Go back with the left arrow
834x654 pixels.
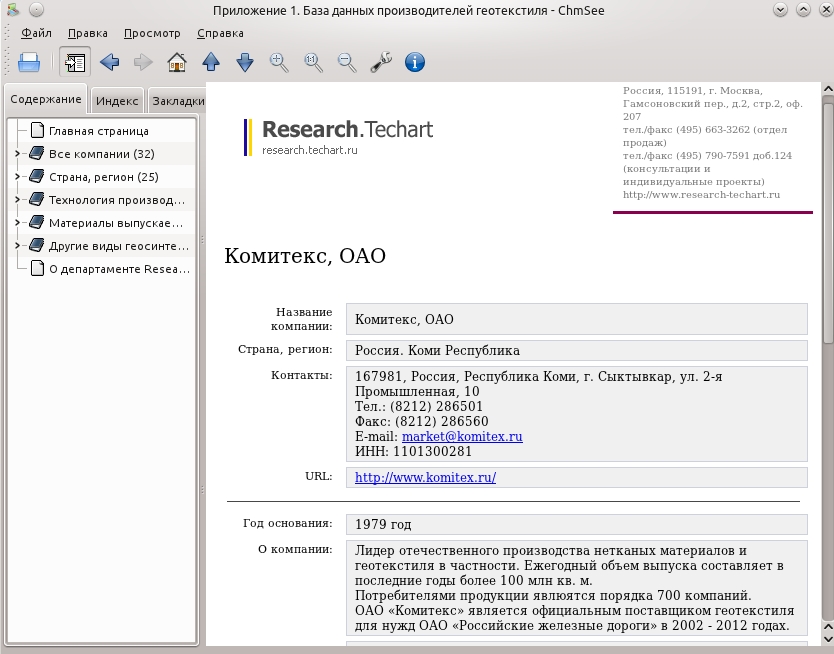pos(110,62)
